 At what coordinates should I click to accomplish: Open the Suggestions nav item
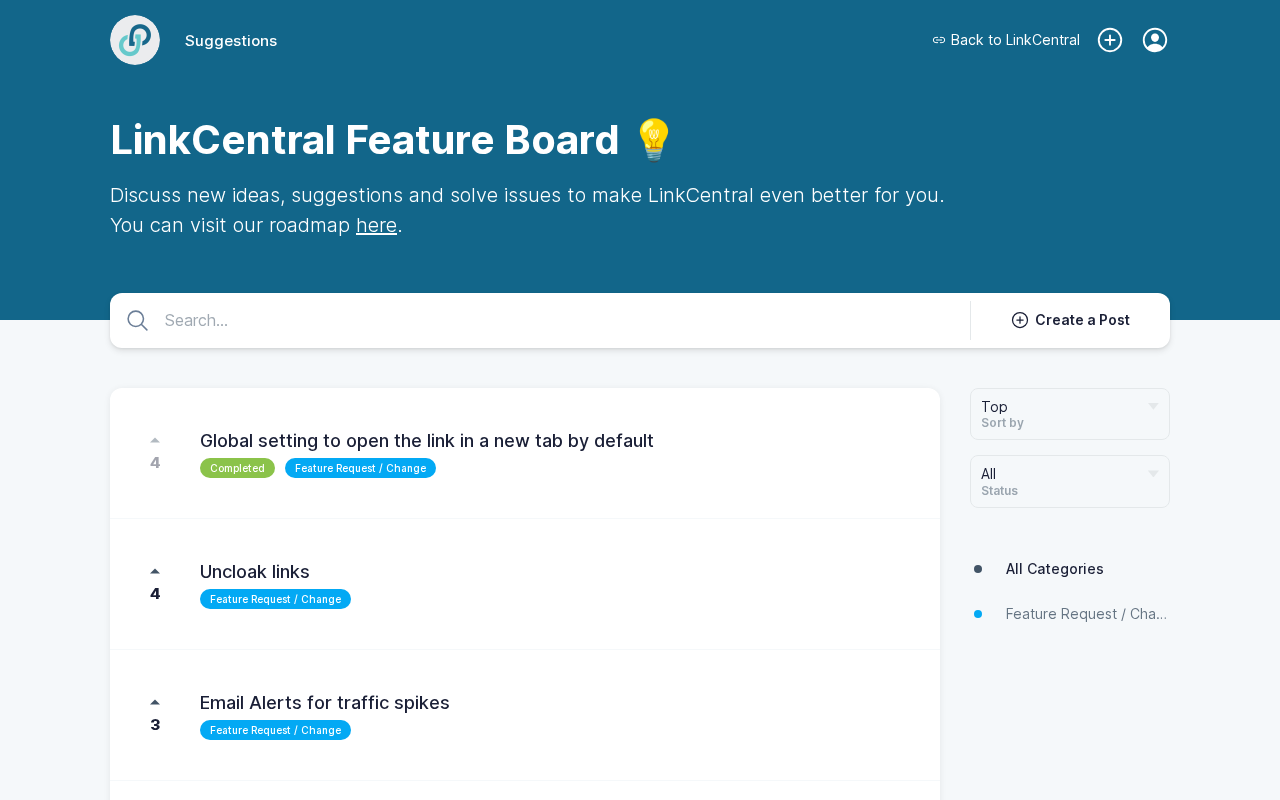point(231,41)
